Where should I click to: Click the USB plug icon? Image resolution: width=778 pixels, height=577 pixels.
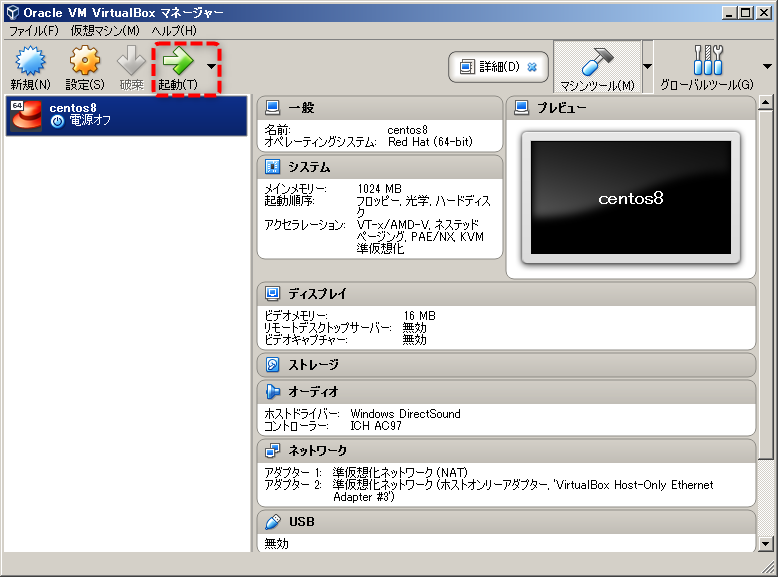272,522
